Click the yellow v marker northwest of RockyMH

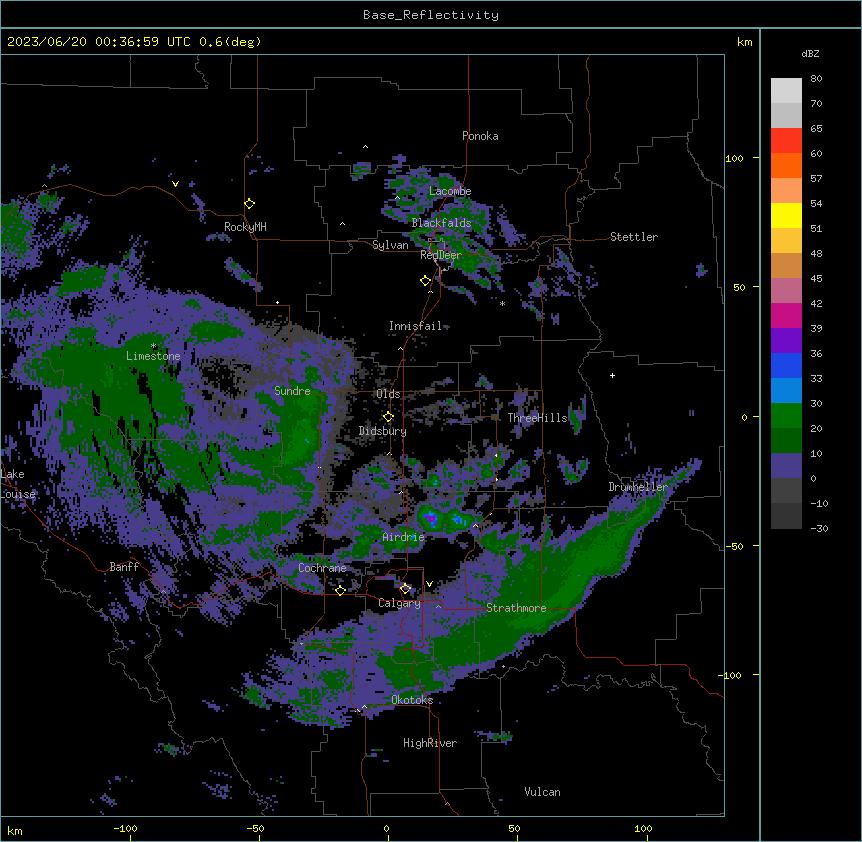[175, 184]
